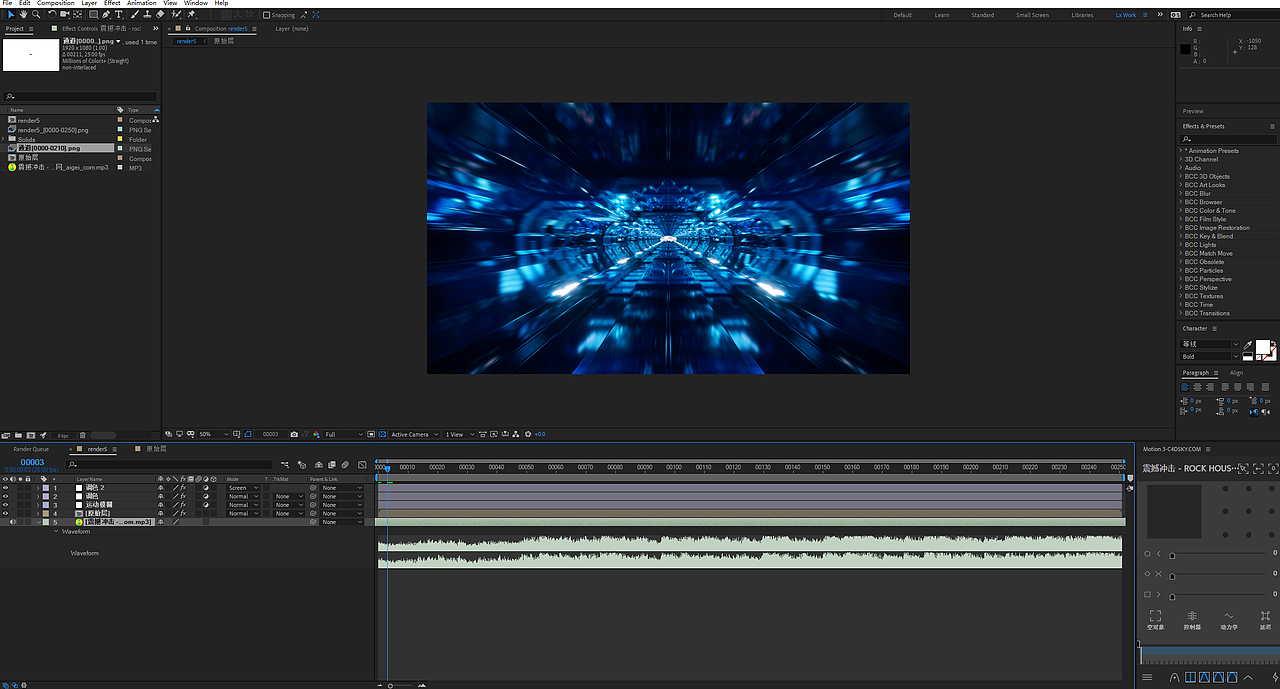Viewport: 1280px width, 689px height.
Task: Enable the Snapping checkbox
Action: point(266,15)
